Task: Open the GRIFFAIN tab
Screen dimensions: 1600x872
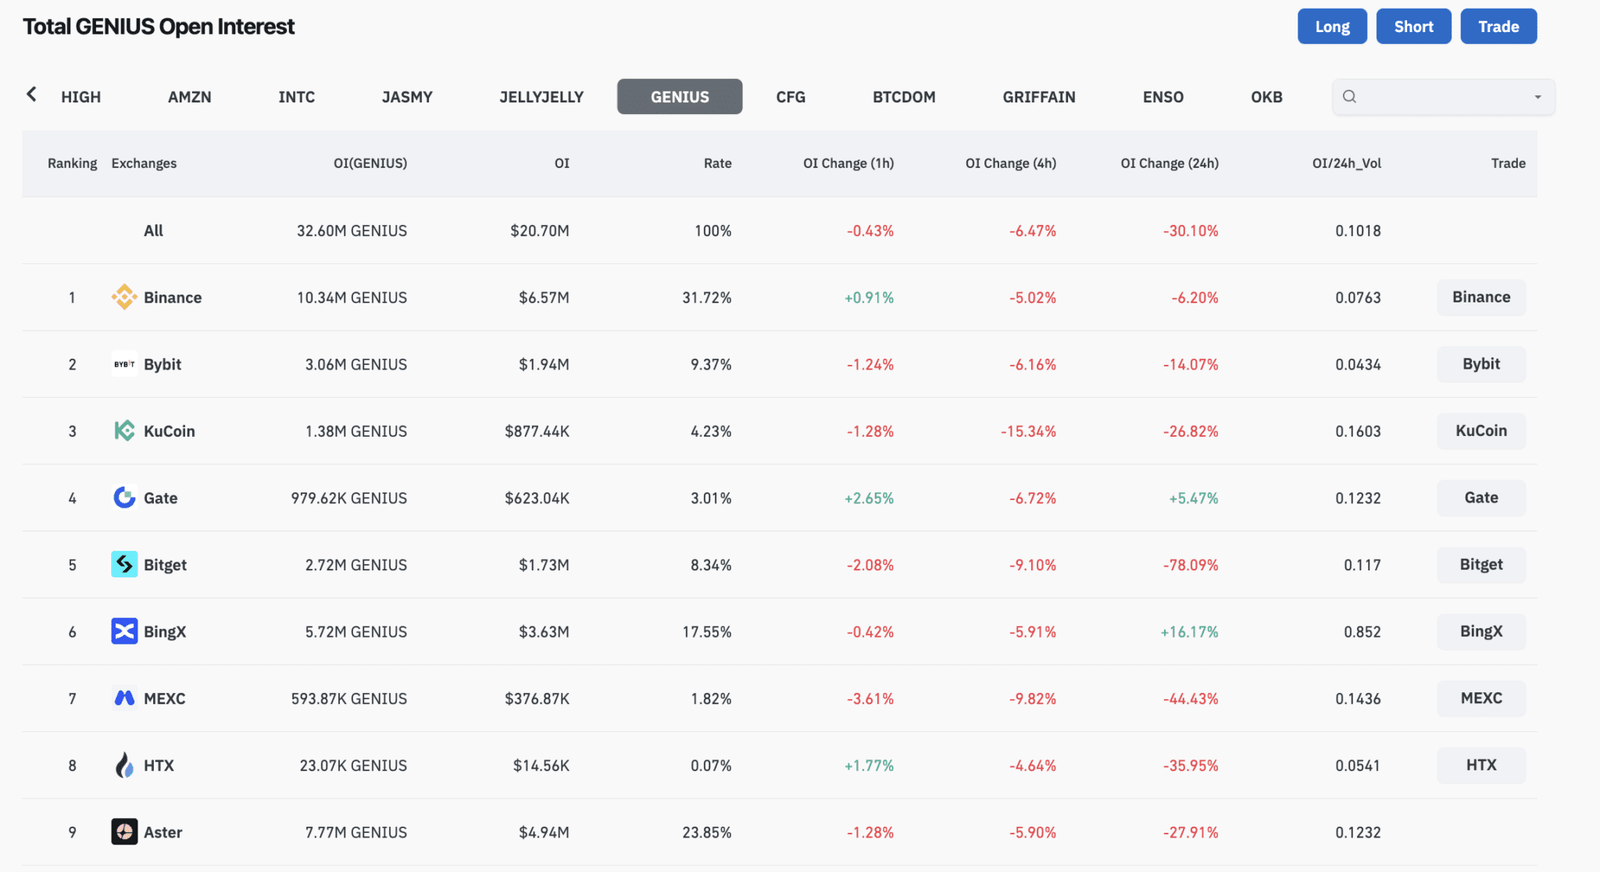Action: click(x=1038, y=97)
